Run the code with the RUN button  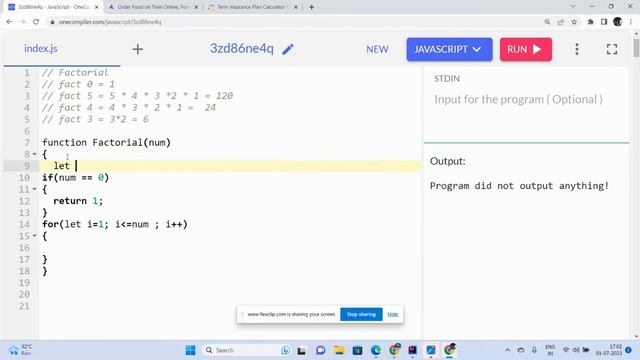[526, 49]
